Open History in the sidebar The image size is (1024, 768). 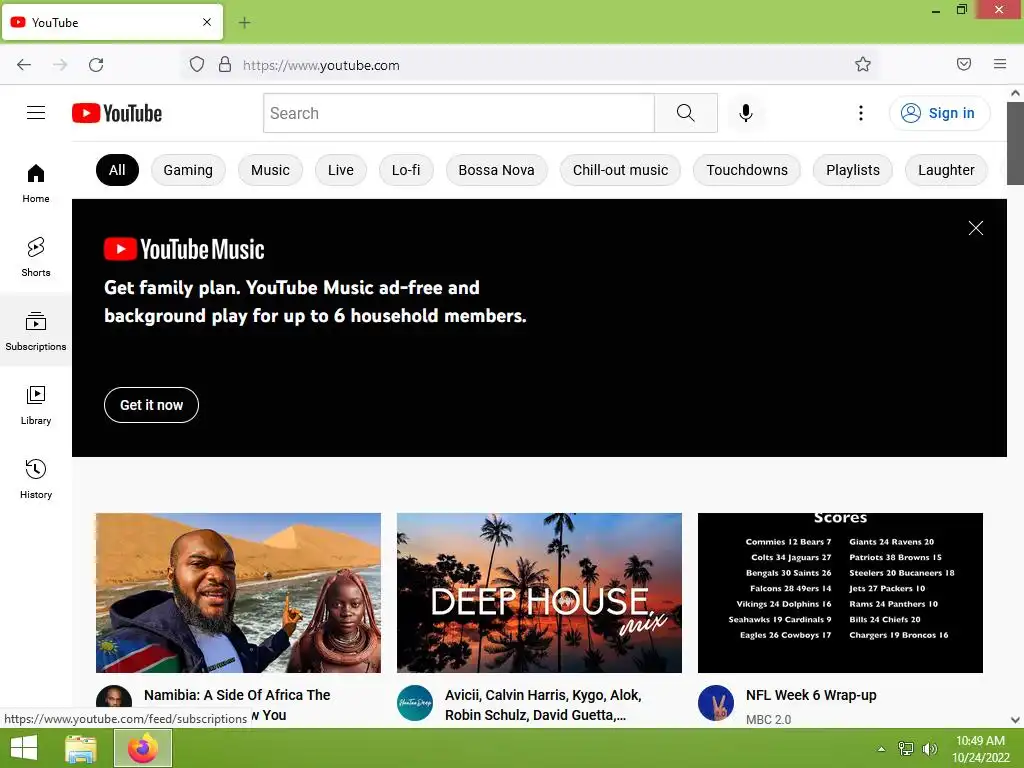36,479
